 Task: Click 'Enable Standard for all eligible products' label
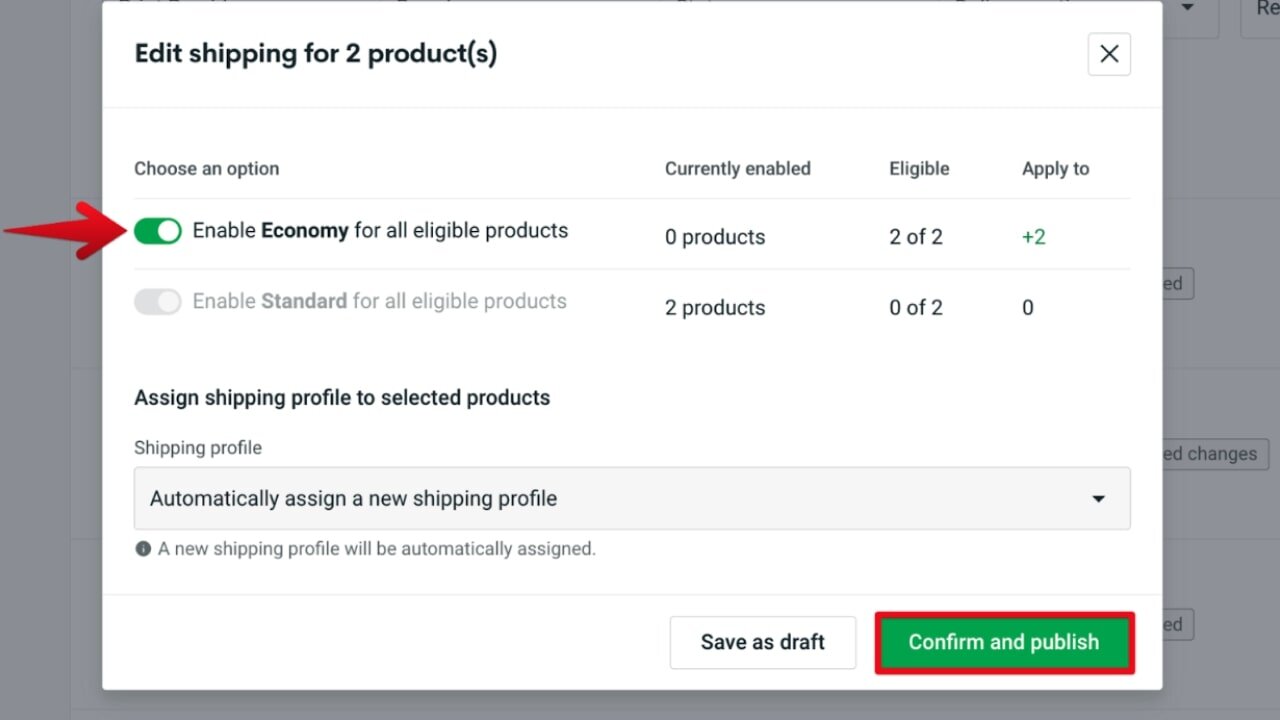pos(380,302)
